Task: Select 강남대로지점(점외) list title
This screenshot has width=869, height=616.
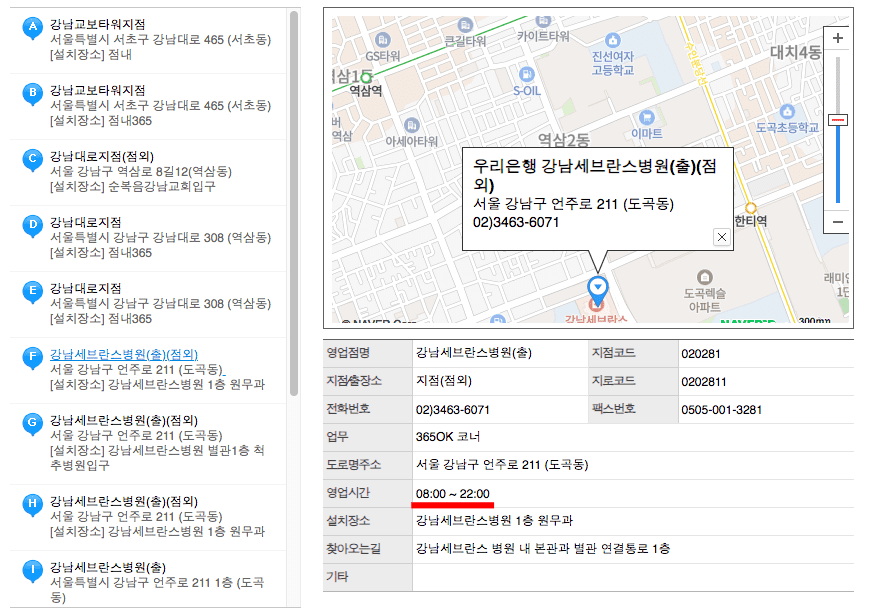Action: click(102, 156)
